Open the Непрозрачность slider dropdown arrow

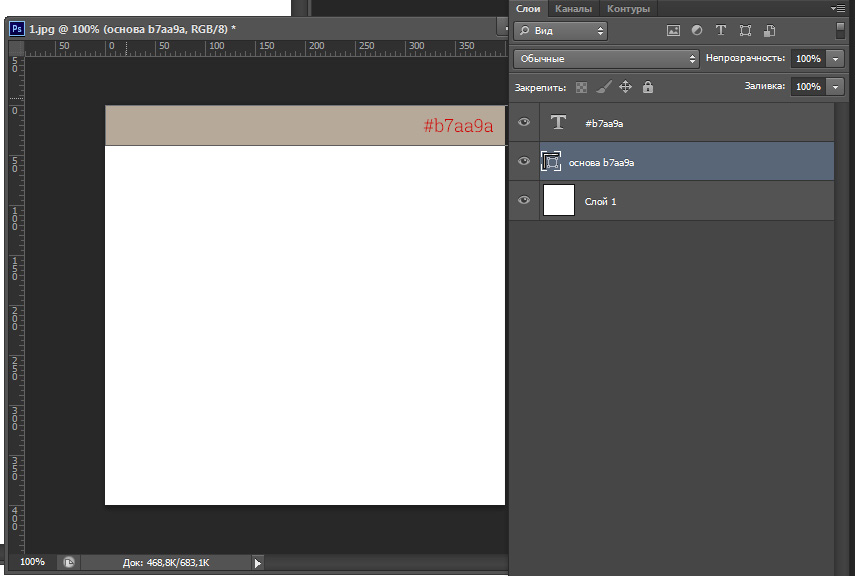tap(835, 58)
